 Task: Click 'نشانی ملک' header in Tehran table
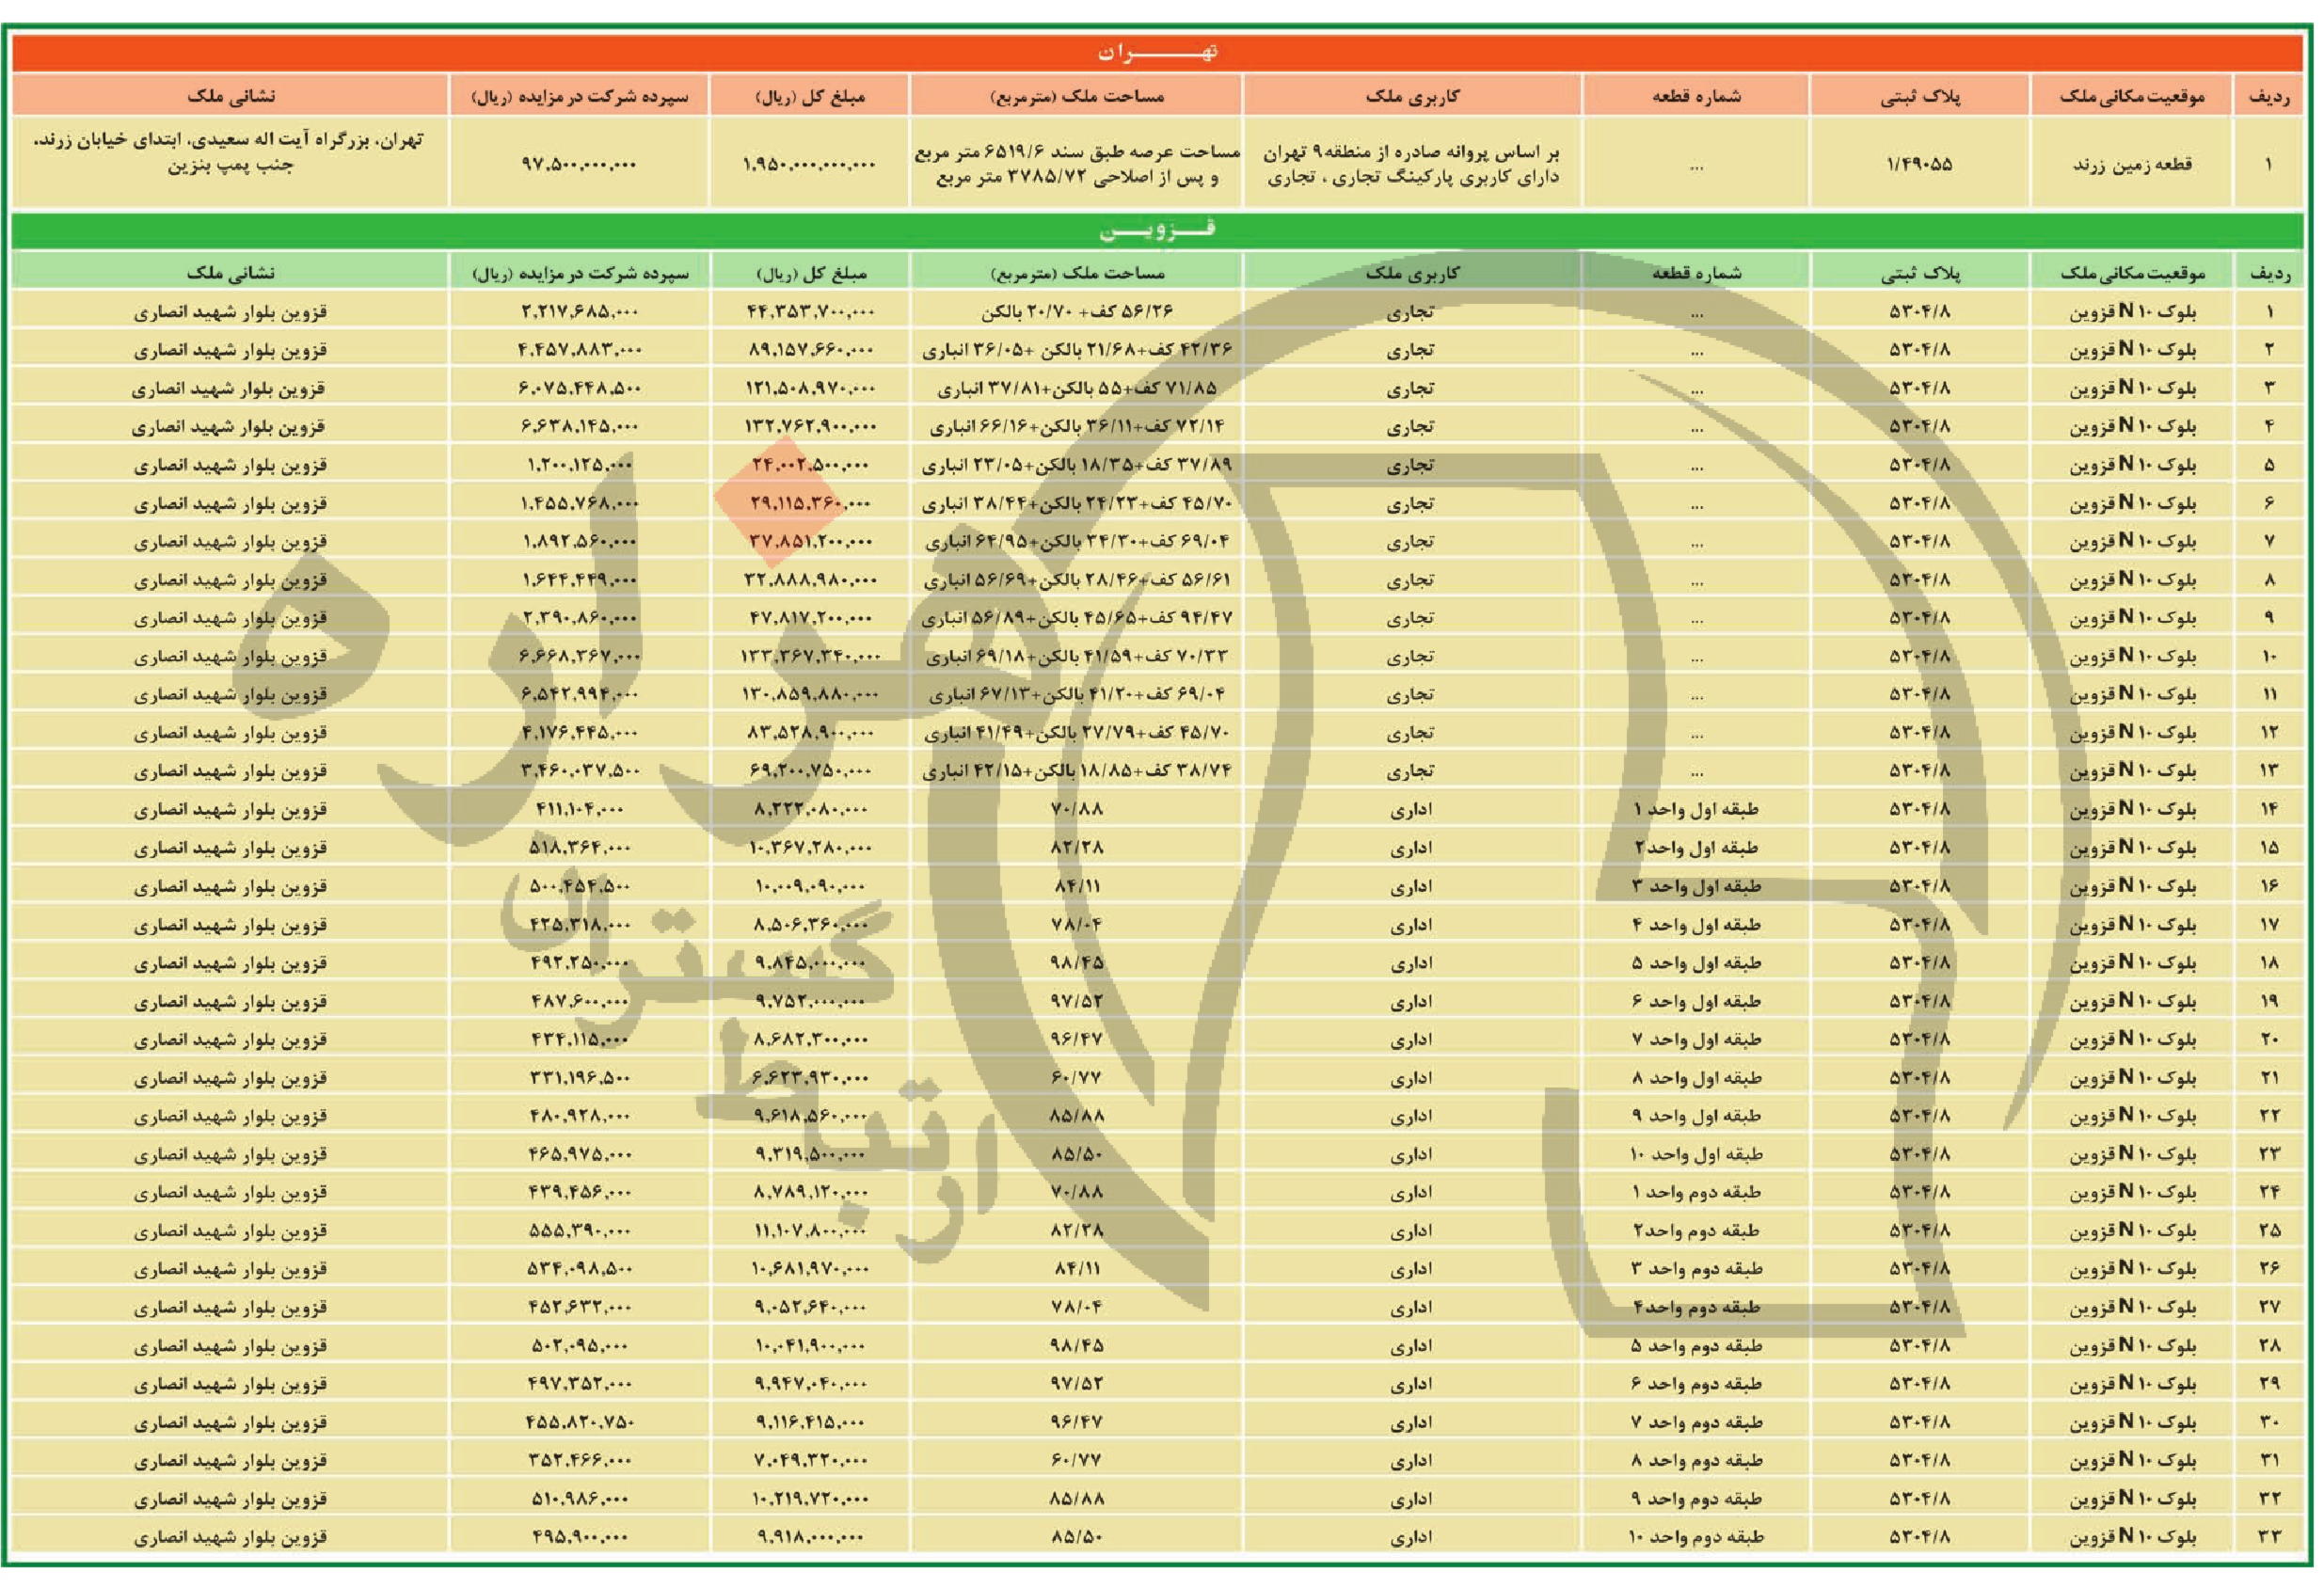(x=230, y=96)
